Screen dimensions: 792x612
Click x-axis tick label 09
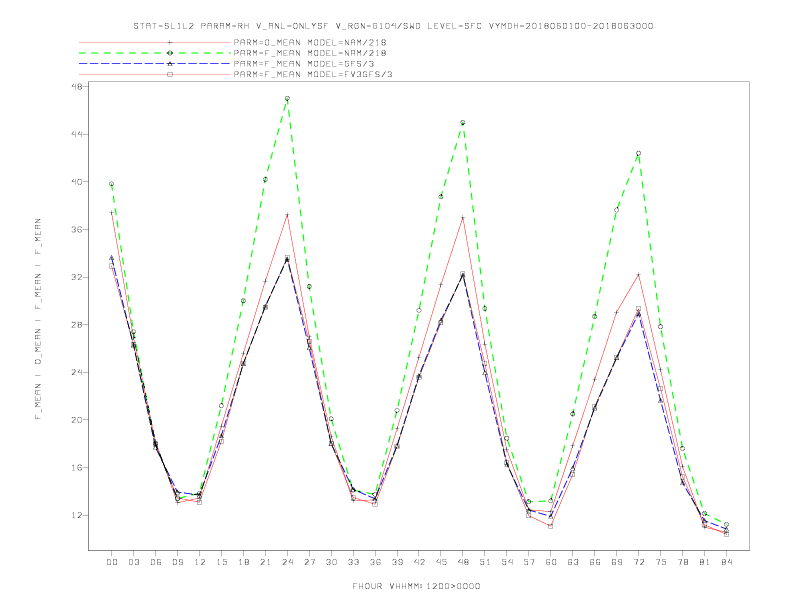pyautogui.click(x=177, y=562)
